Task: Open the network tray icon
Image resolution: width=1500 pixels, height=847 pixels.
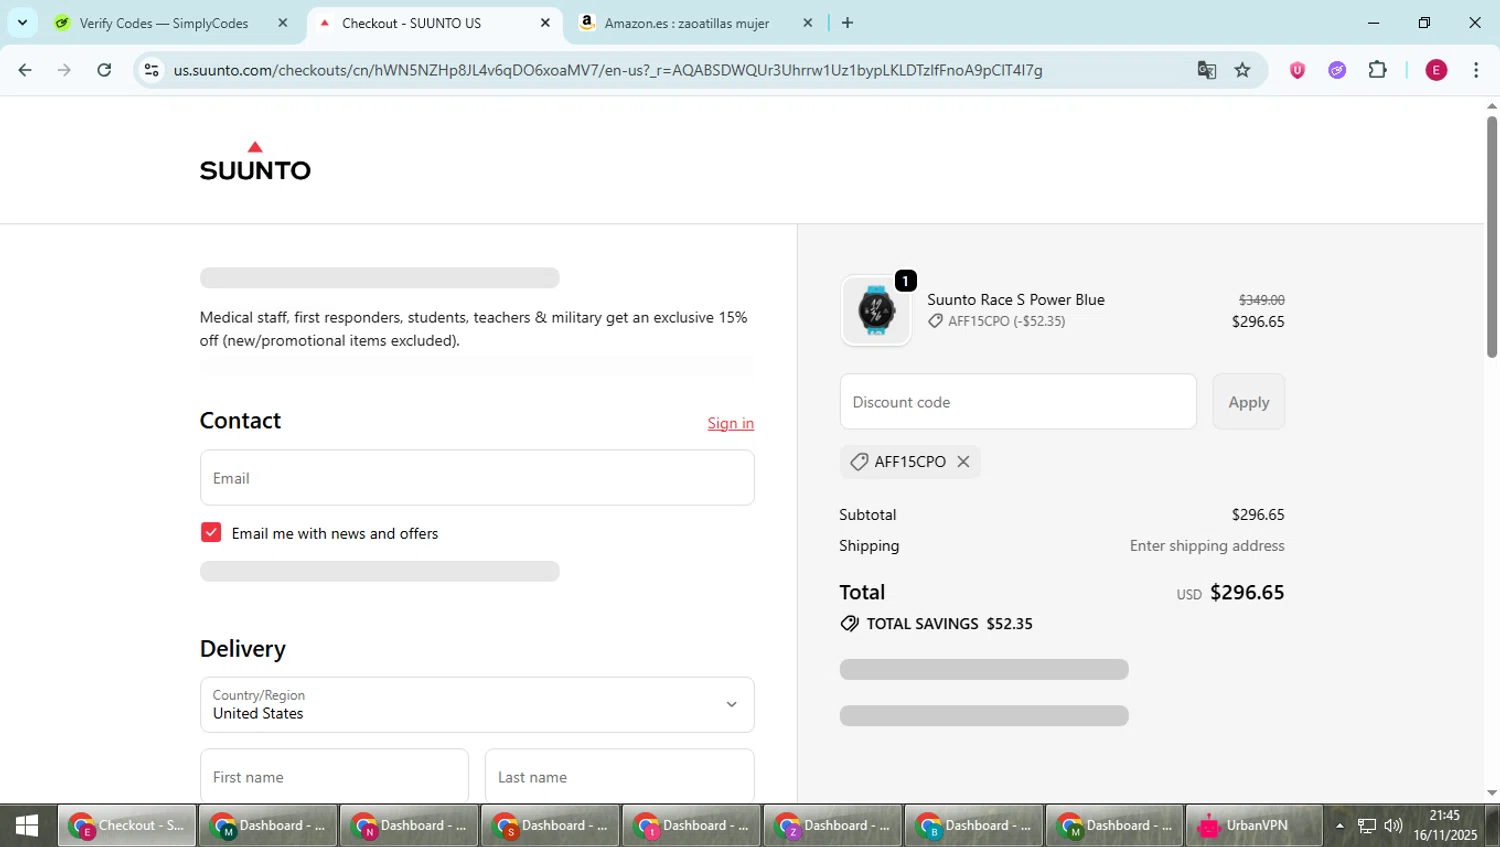Action: pyautogui.click(x=1367, y=826)
